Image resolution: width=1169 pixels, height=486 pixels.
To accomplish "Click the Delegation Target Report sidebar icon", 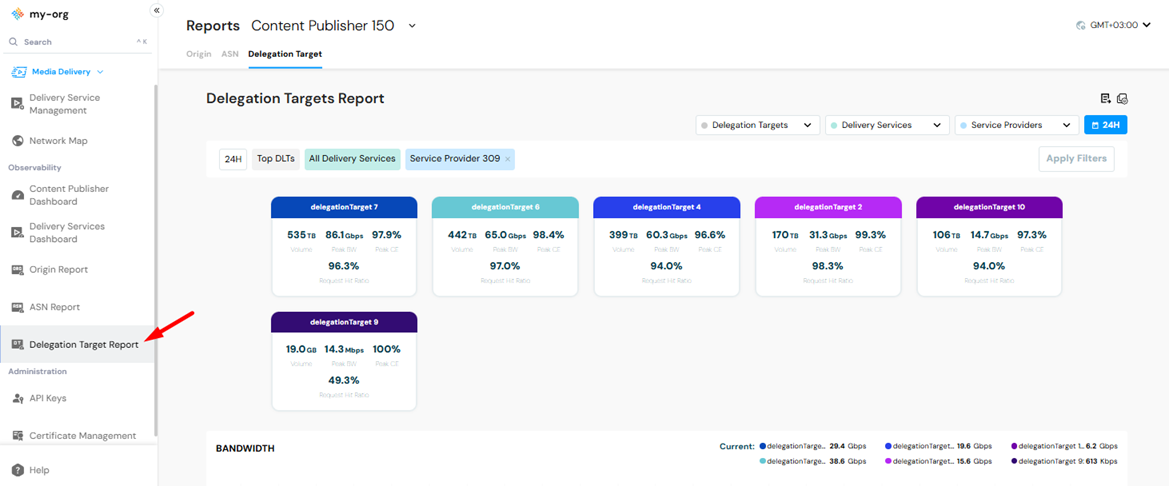I will (18, 344).
